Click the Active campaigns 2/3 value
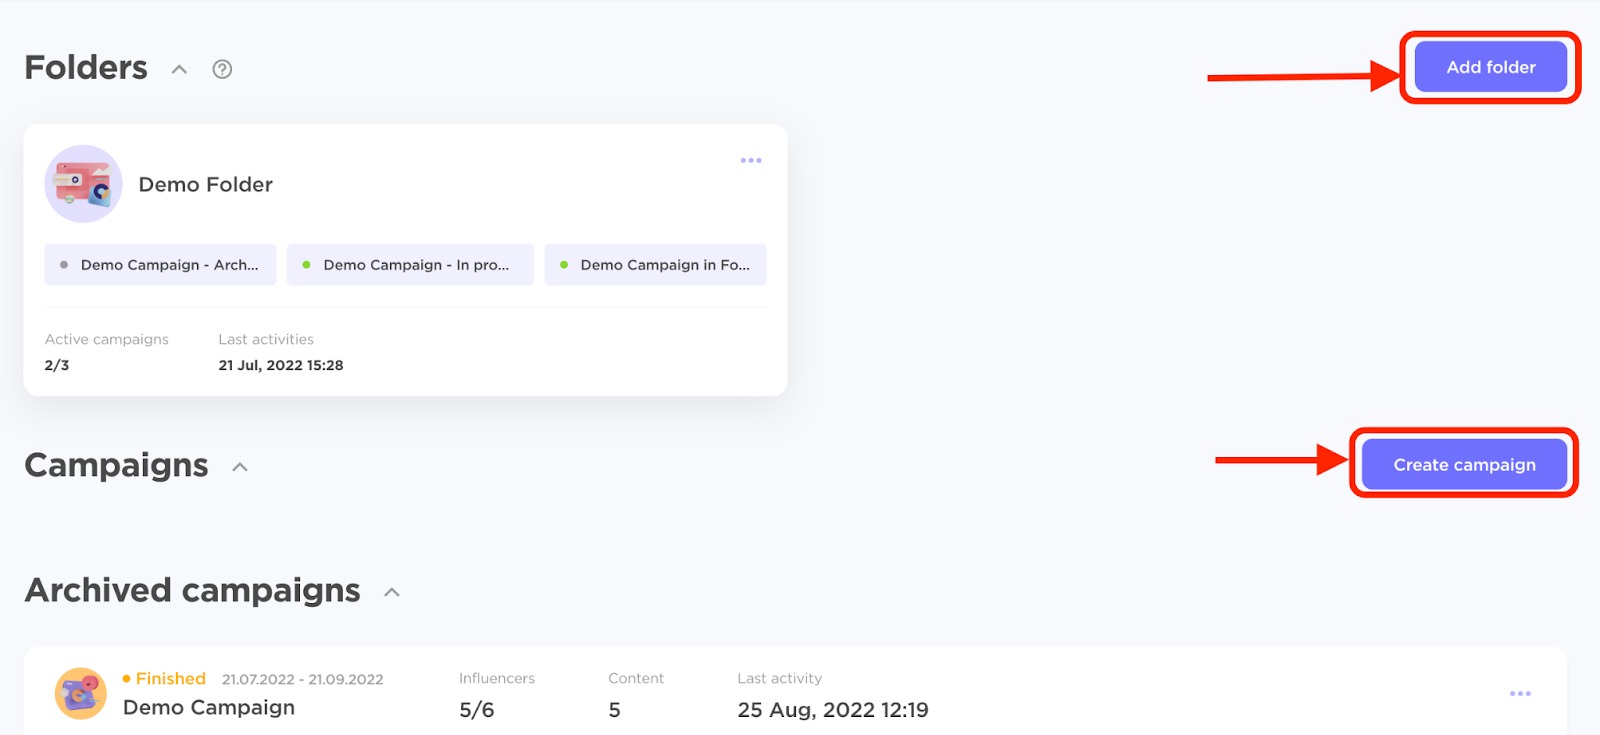The height and width of the screenshot is (735, 1600). point(57,366)
